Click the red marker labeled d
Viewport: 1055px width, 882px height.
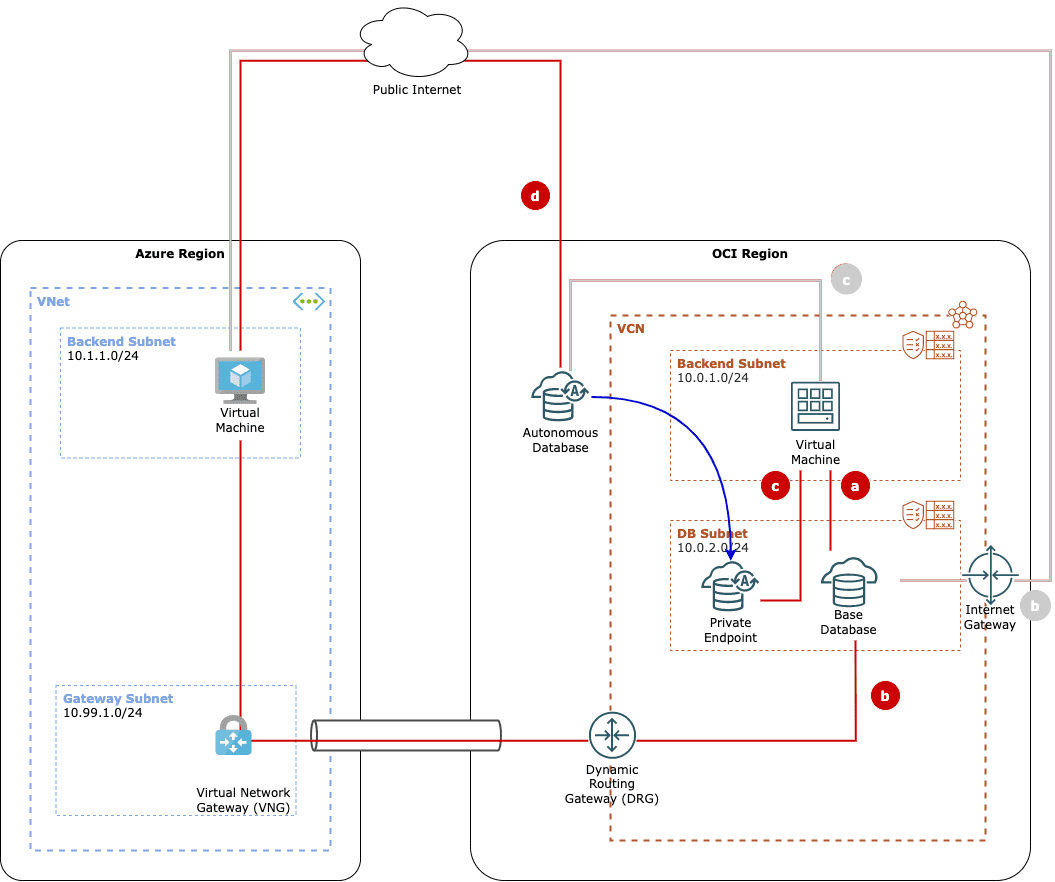tap(536, 196)
